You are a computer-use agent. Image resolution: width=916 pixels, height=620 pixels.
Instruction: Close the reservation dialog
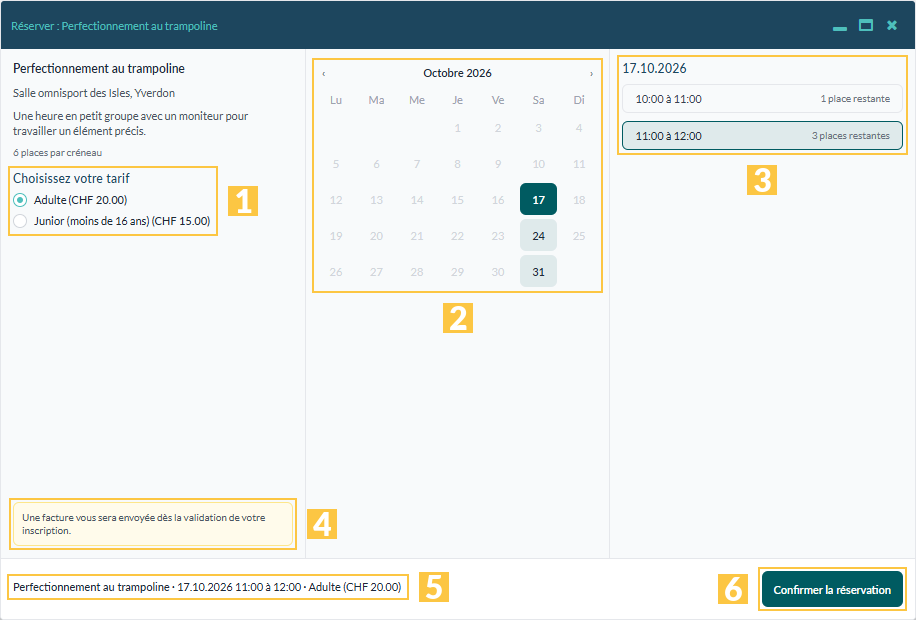(x=891, y=25)
